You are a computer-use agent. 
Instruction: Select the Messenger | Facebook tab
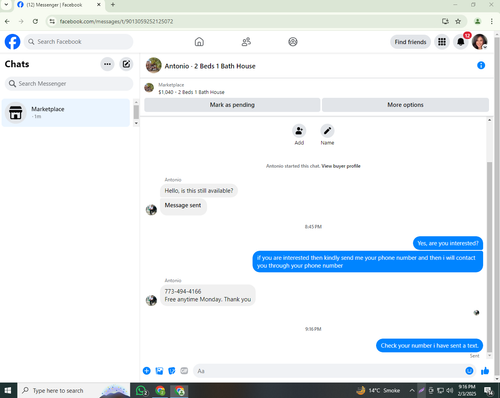[59, 5]
